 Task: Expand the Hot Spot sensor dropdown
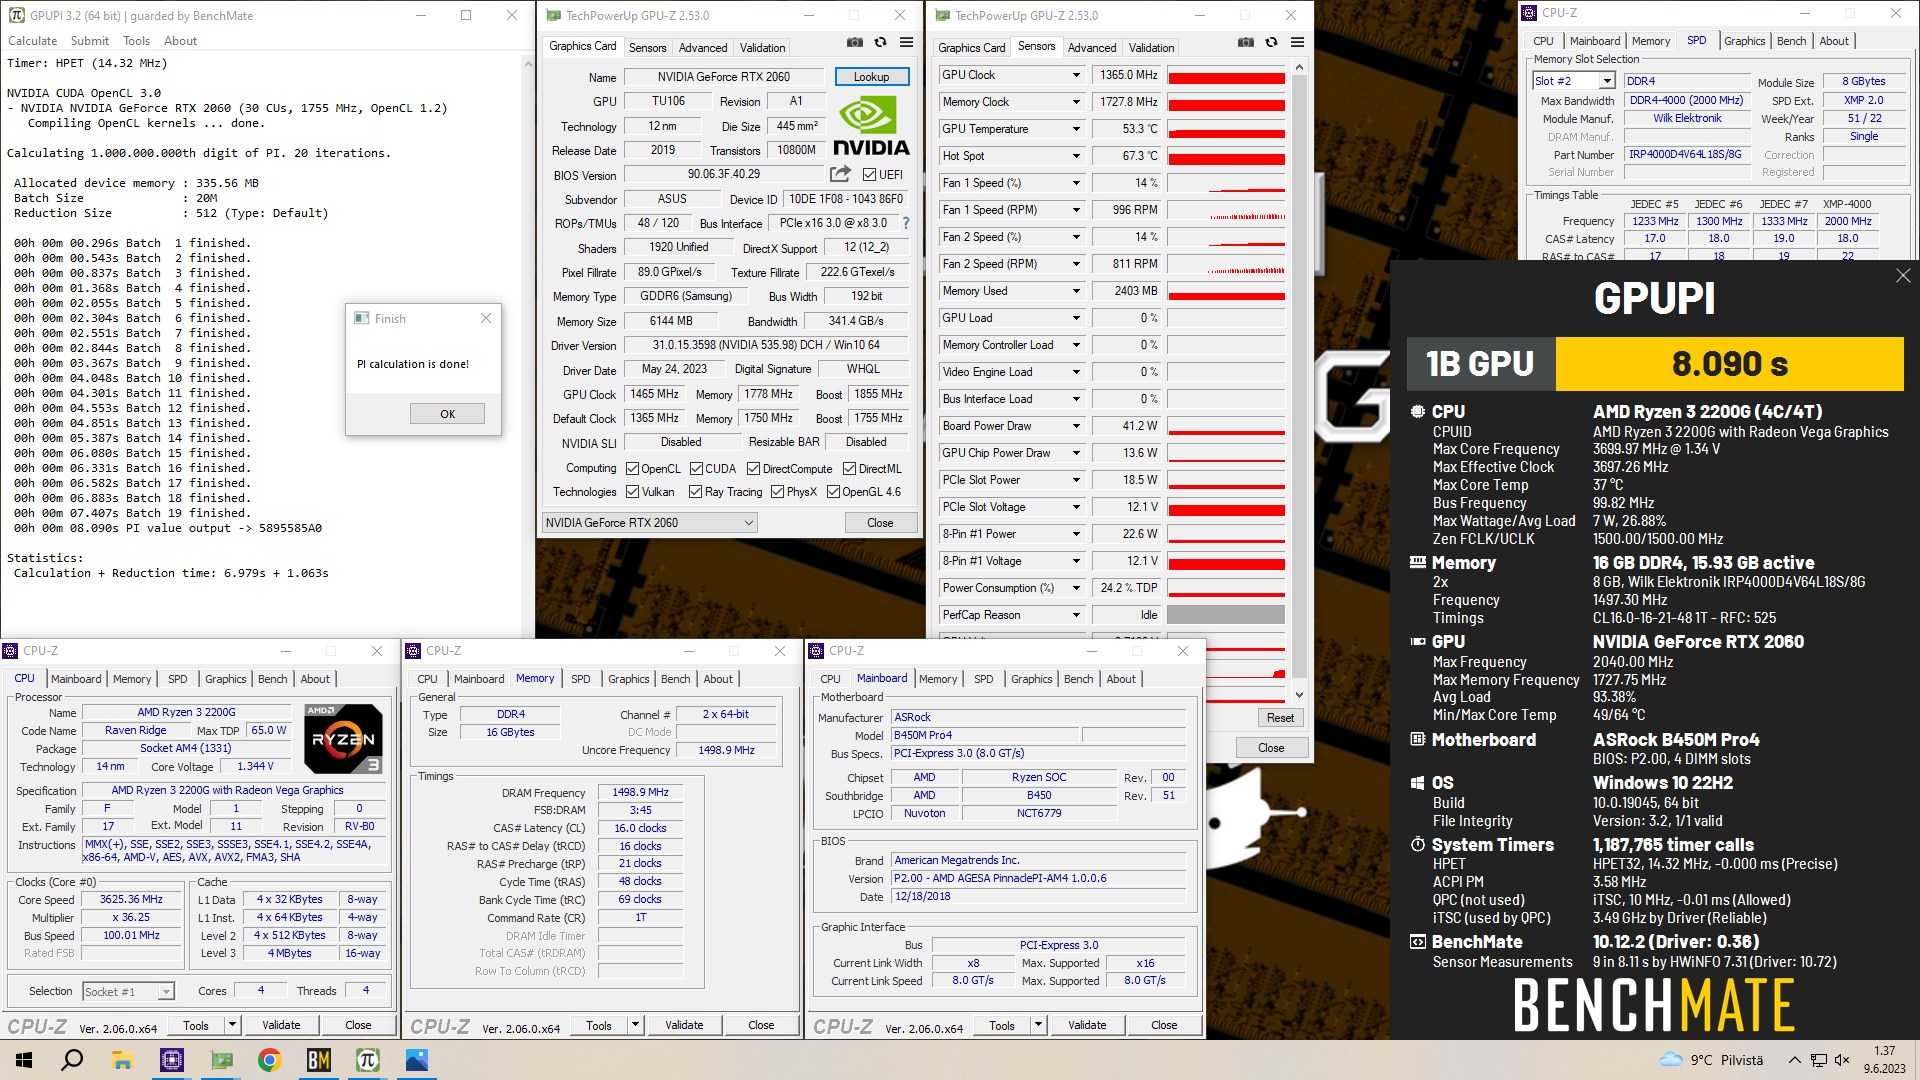coord(1076,156)
